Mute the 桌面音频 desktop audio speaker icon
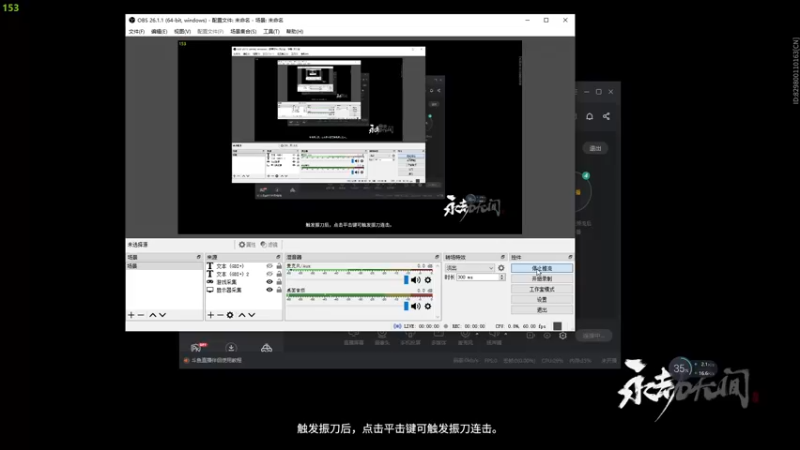The height and width of the screenshot is (450, 800). (x=416, y=306)
